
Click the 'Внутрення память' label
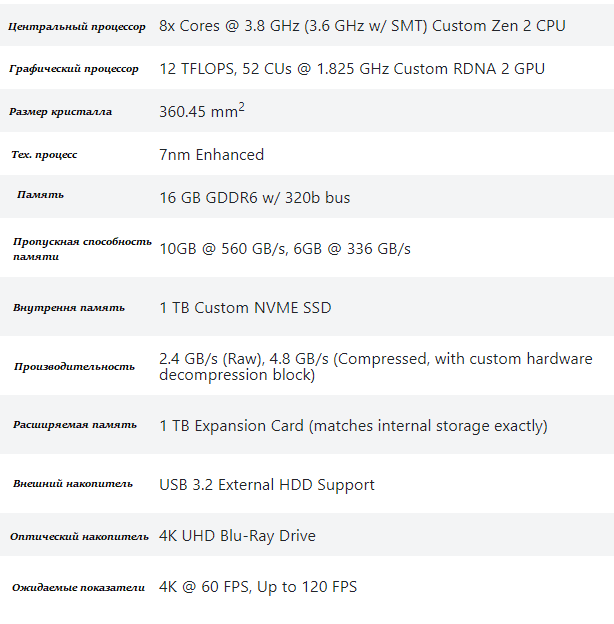[x=69, y=308]
